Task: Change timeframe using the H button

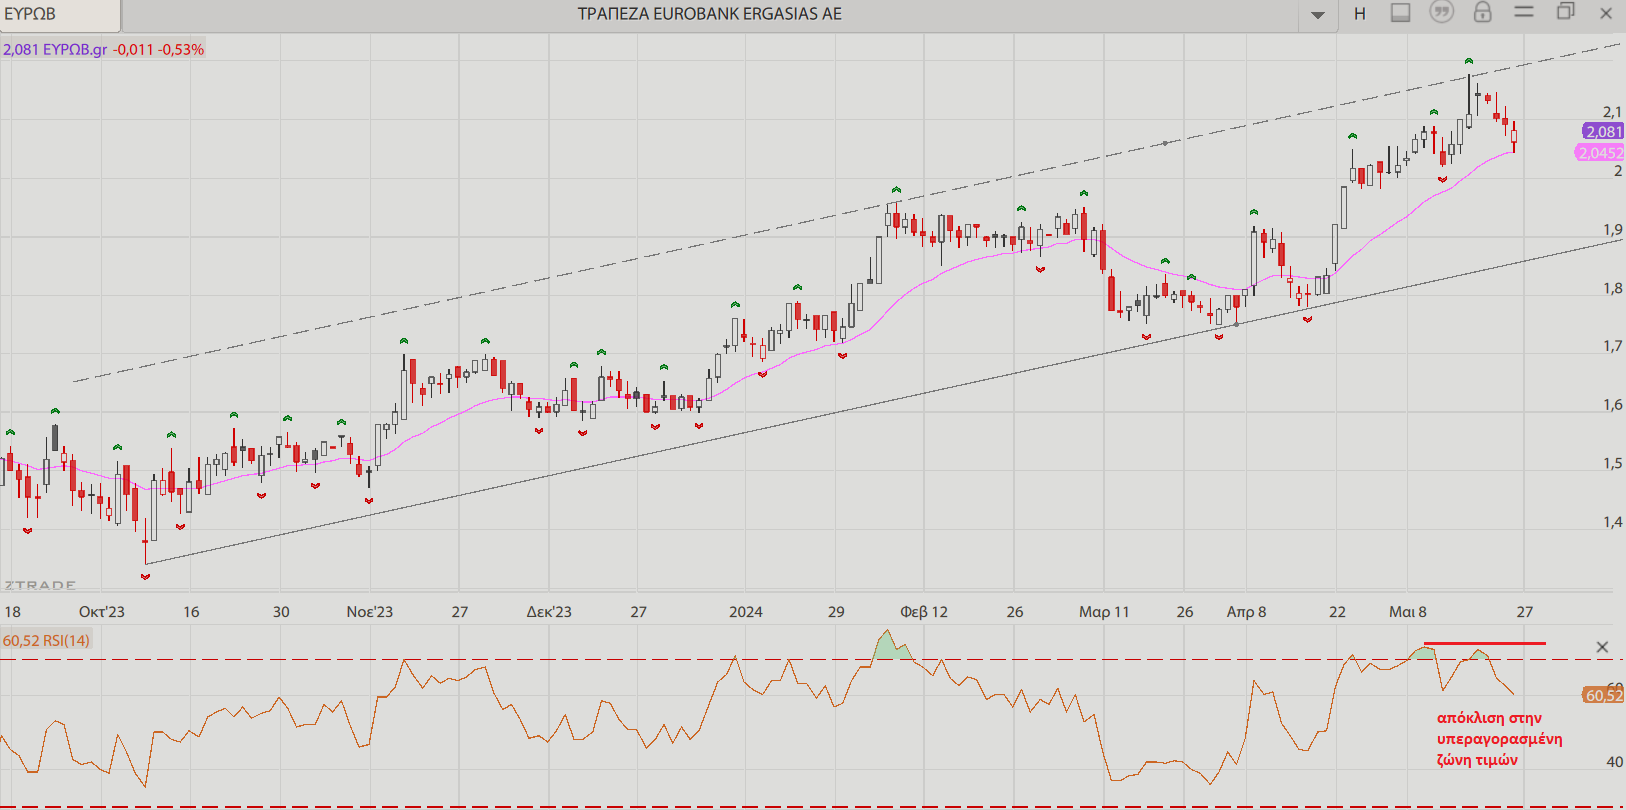Action: (1360, 14)
